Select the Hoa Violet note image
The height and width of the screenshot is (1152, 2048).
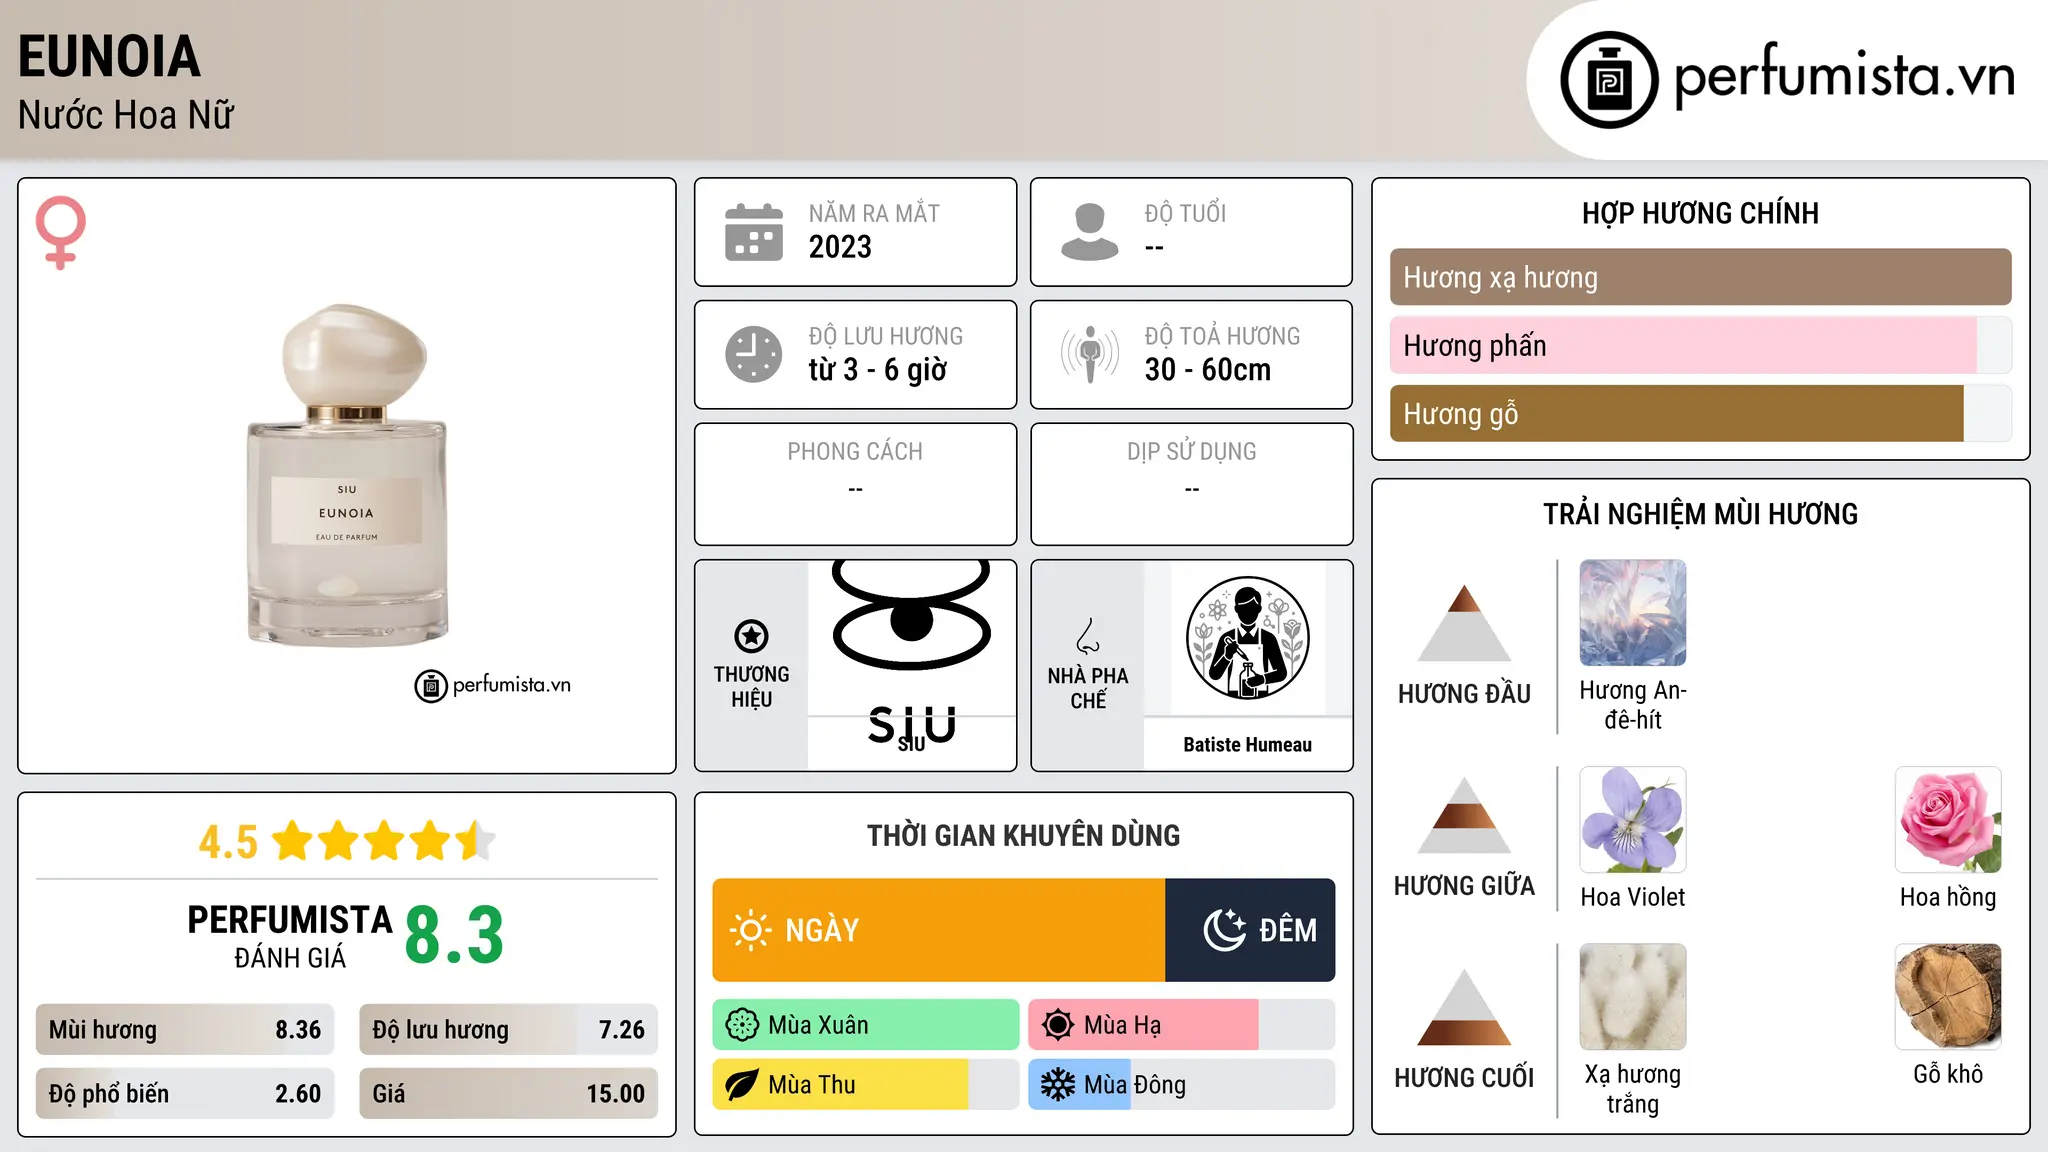click(1633, 820)
